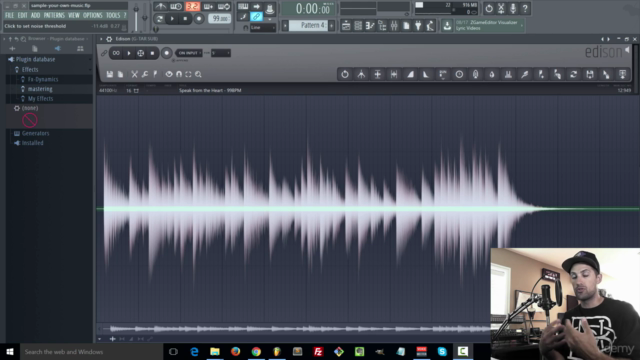The height and width of the screenshot is (360, 640).
Task: Click the Search the web and Windows box
Action: (x=91, y=351)
